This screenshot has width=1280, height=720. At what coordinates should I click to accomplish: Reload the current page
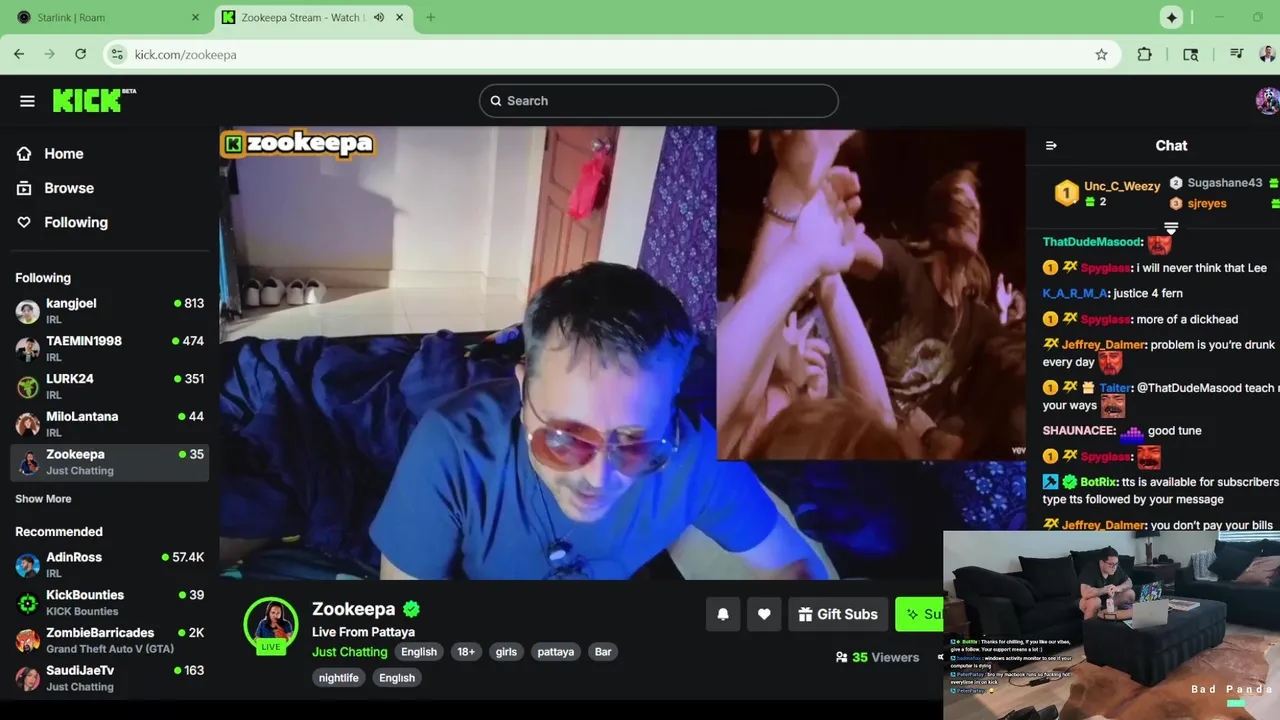(x=80, y=54)
